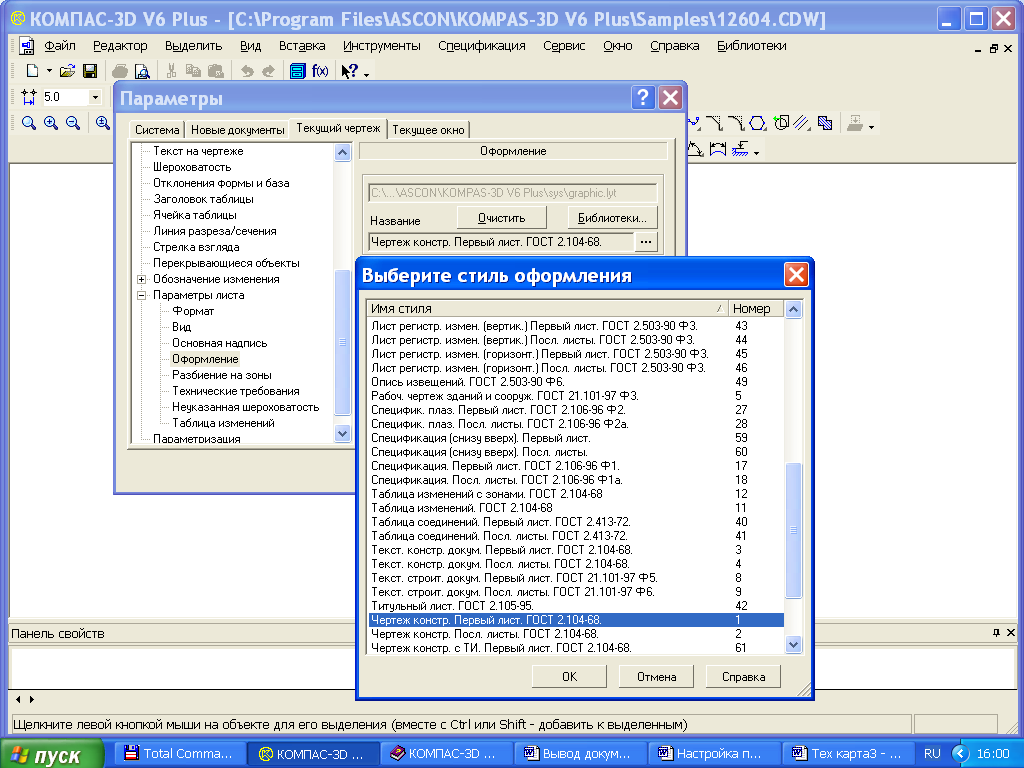Click the Paste icon in the toolbar
This screenshot has width=1024, height=768.
tap(216, 71)
